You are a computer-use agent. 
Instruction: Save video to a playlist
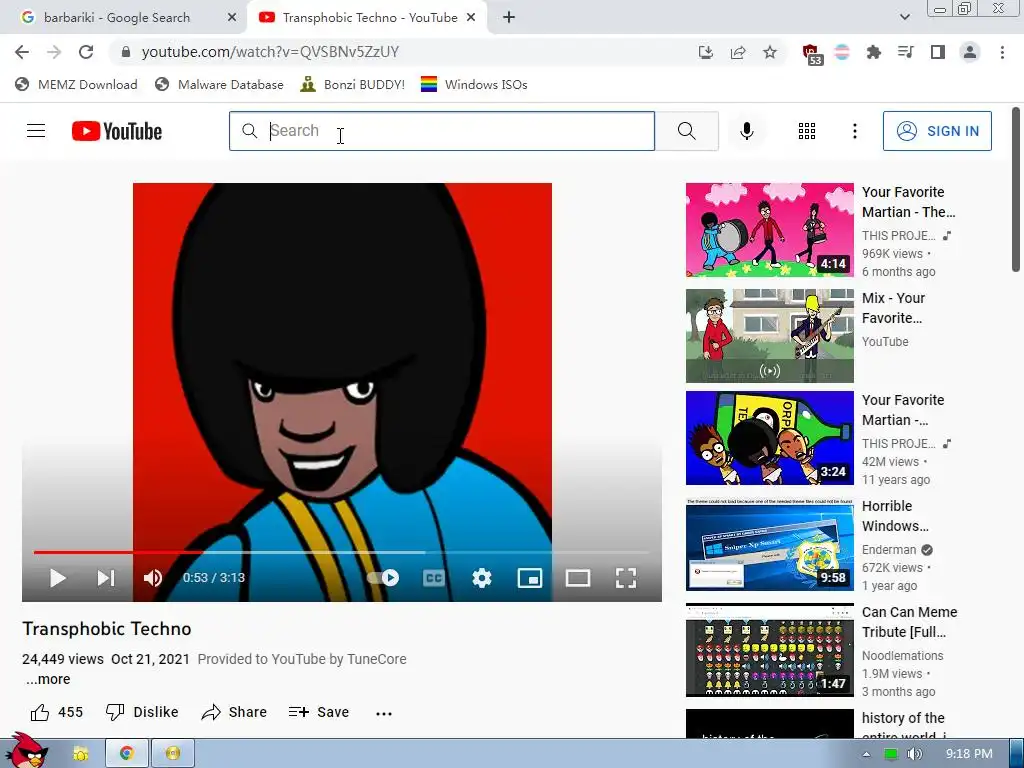319,712
